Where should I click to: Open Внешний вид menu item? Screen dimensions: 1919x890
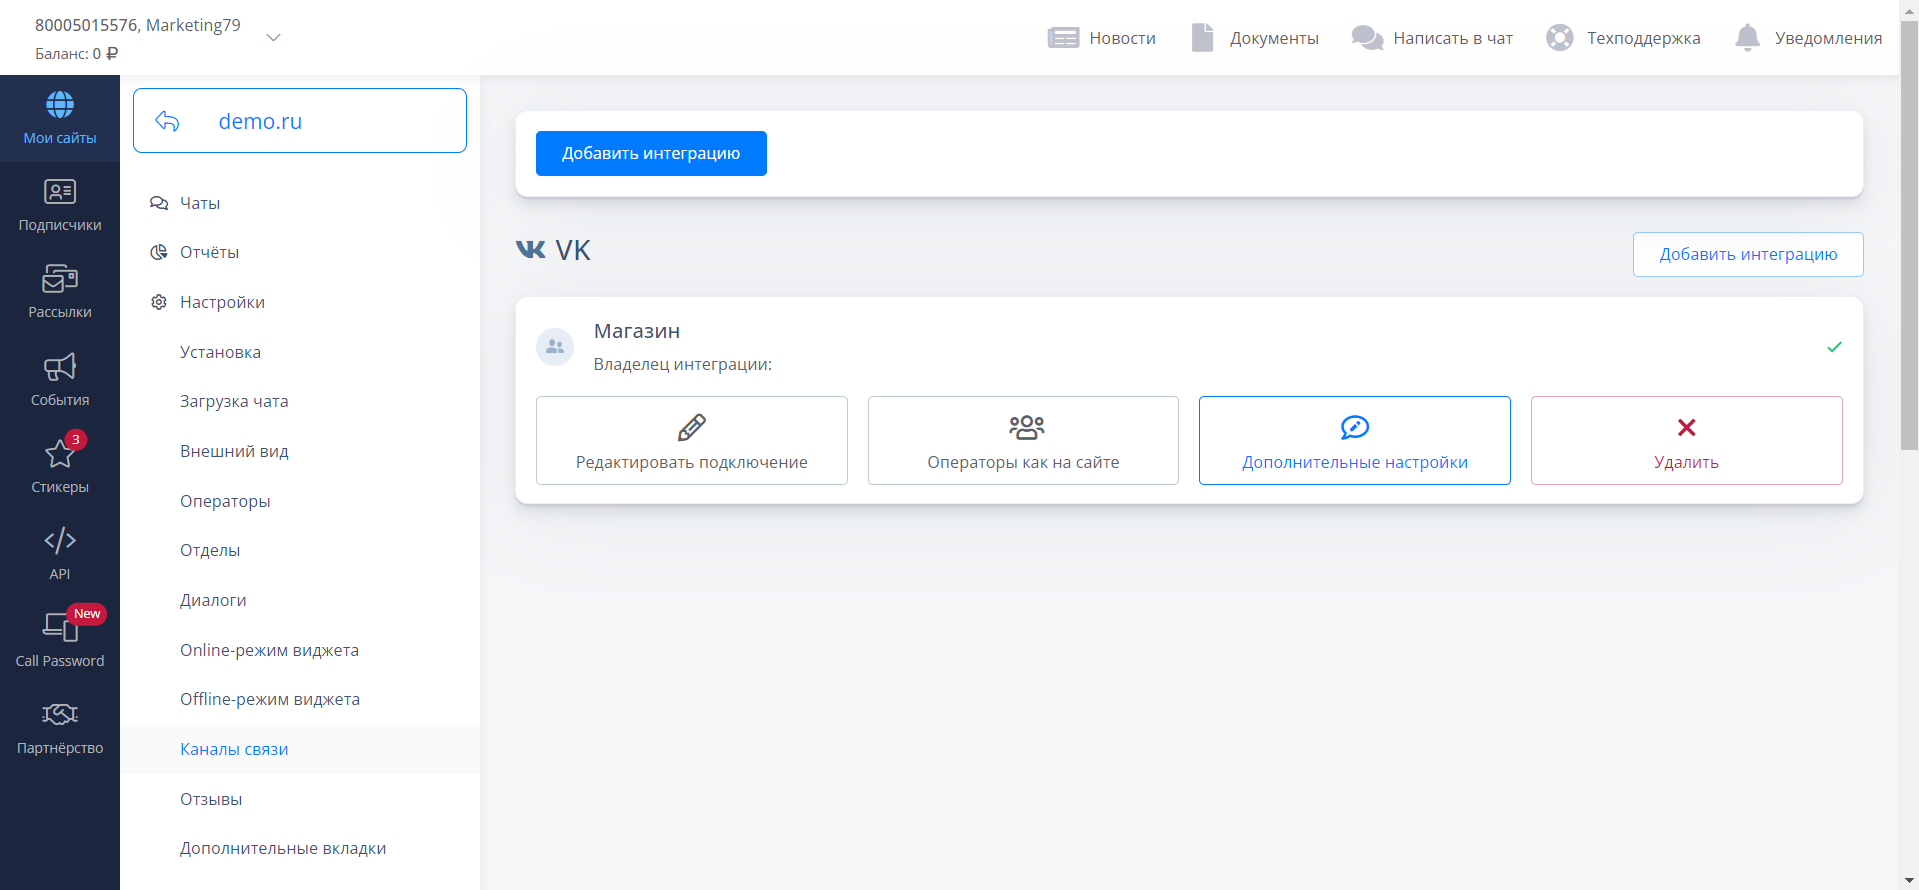point(234,451)
